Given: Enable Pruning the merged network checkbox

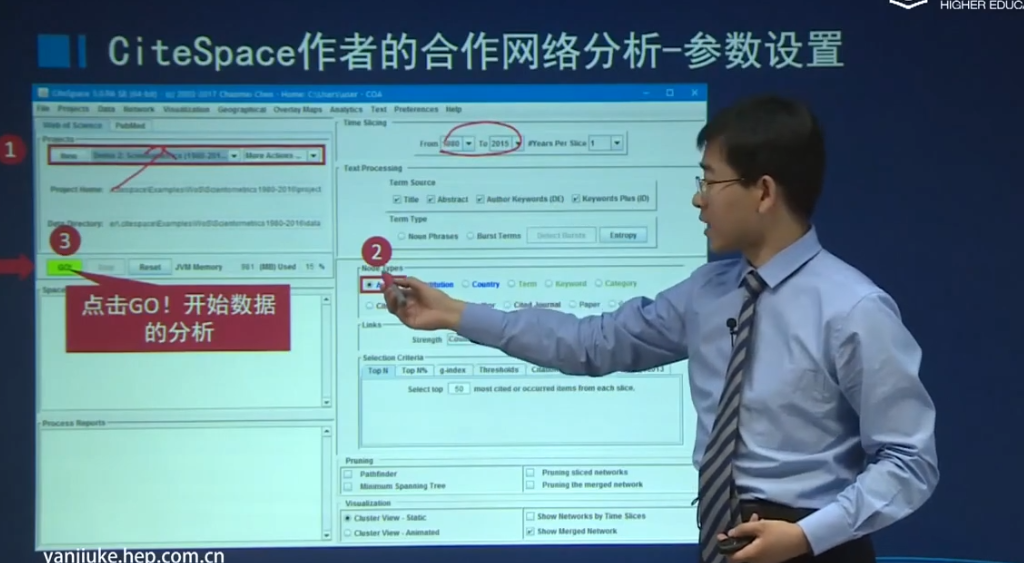Looking at the screenshot, I should pos(530,485).
